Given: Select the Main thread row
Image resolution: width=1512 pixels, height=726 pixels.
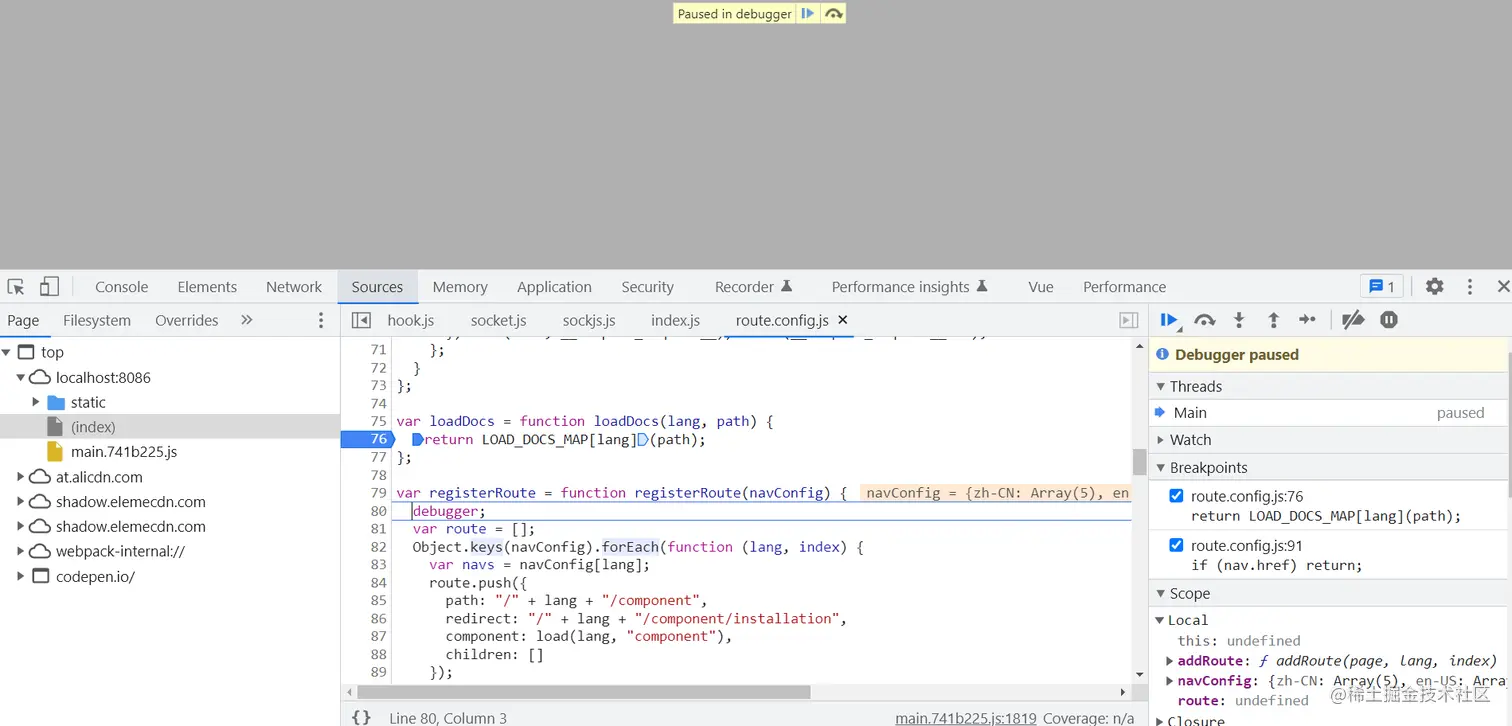Looking at the screenshot, I should (x=1330, y=413).
